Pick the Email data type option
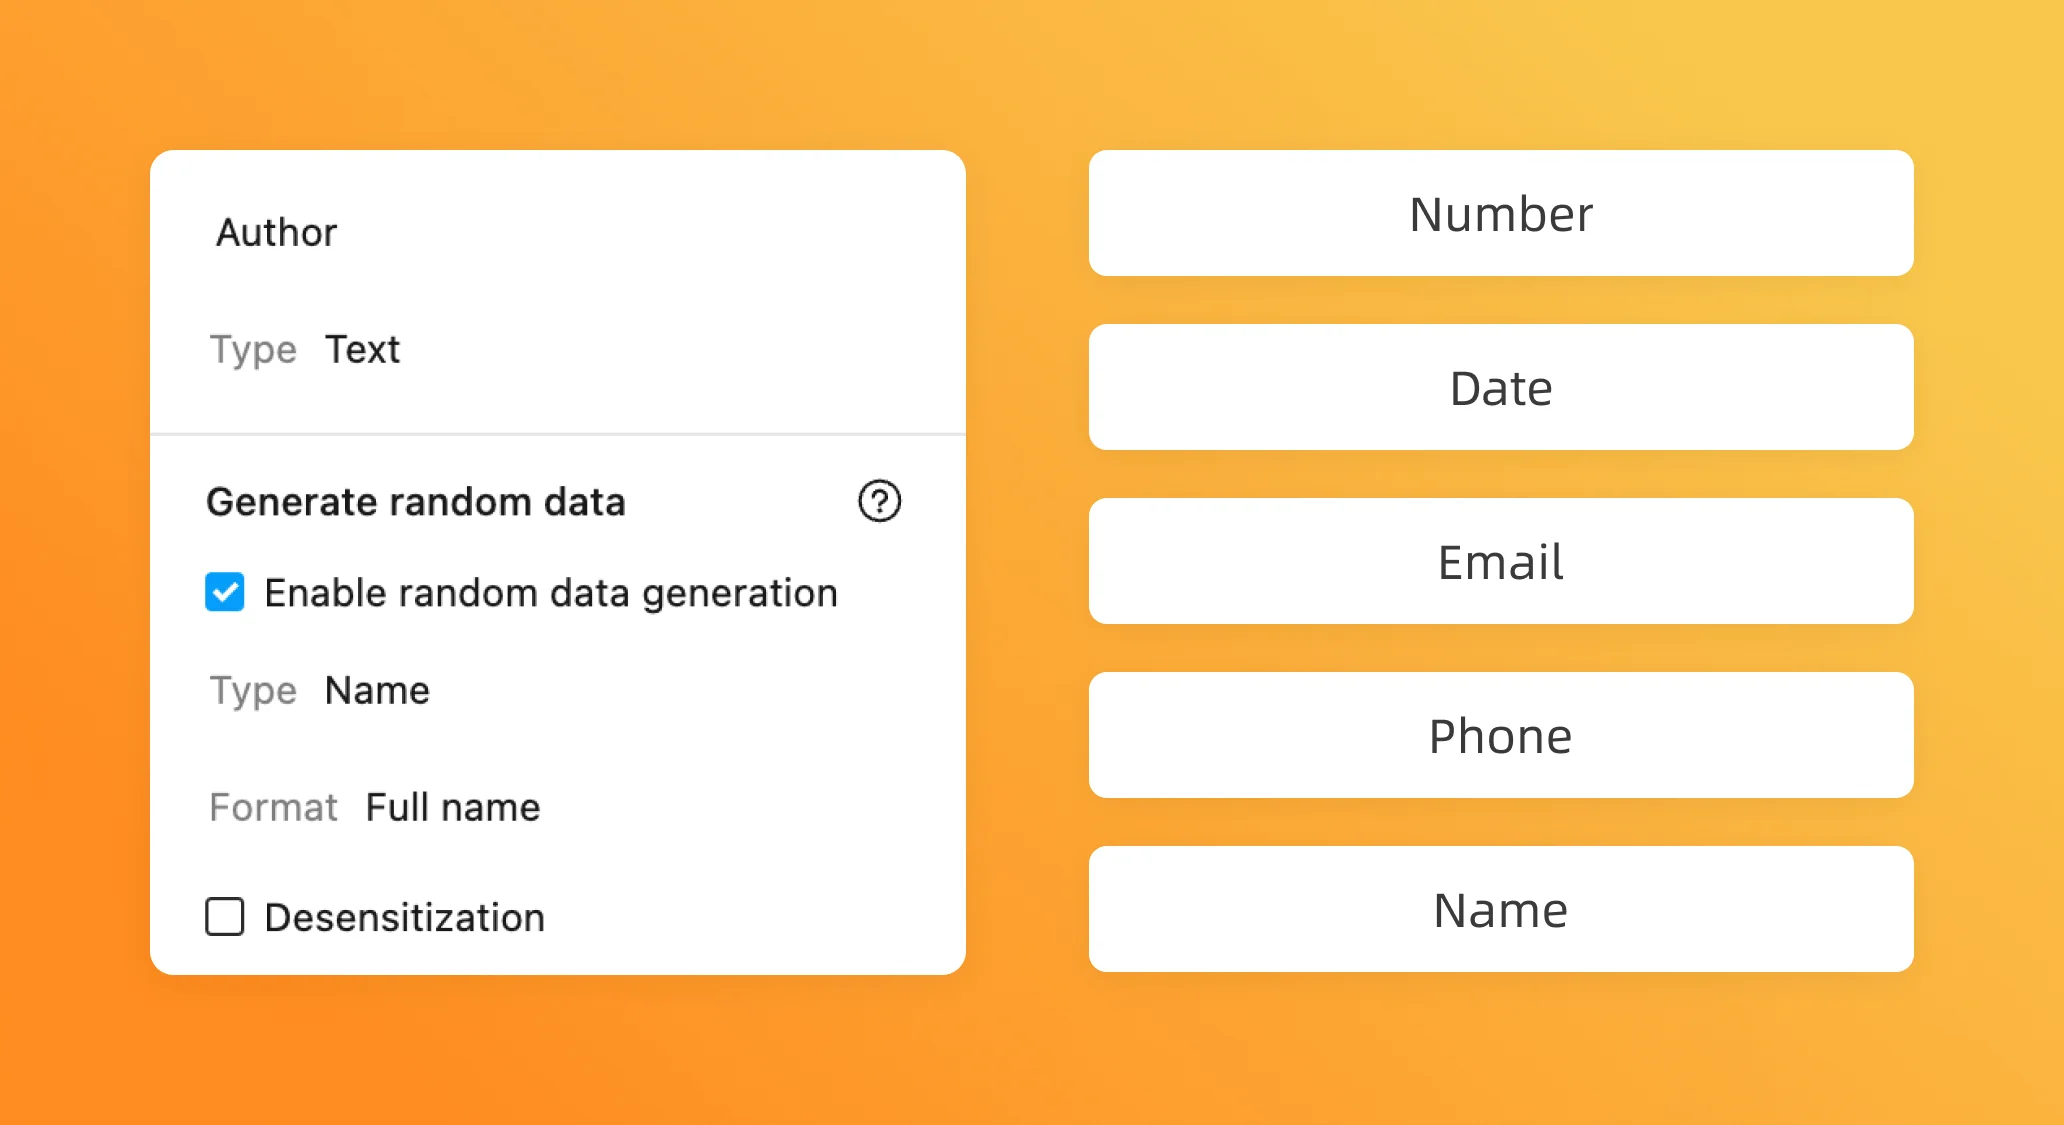 pos(1500,562)
